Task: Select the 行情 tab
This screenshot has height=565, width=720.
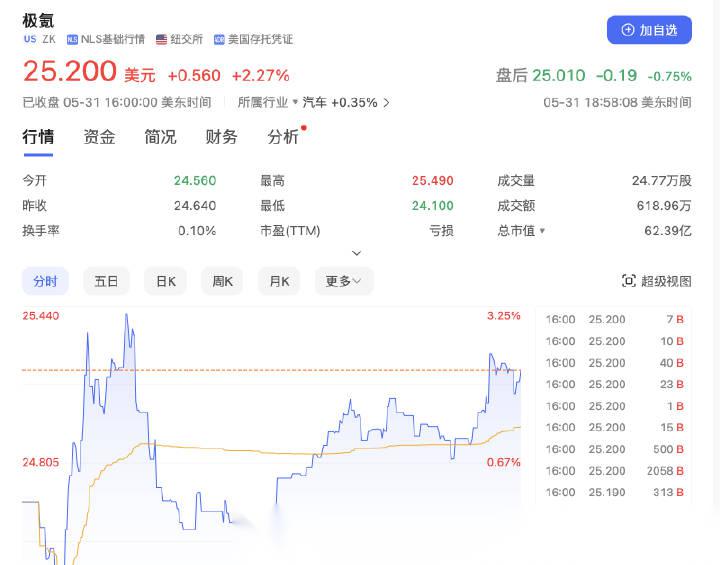Action: 38,137
